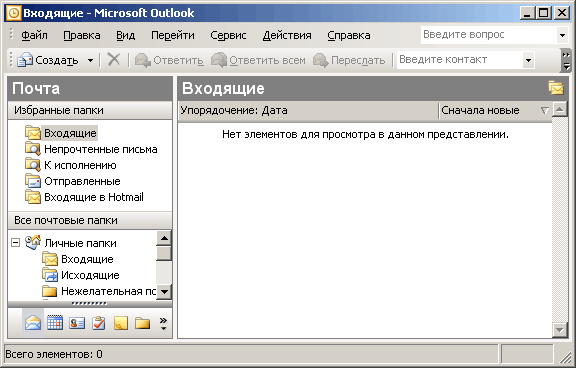Click inside the Введите вопрос field

(489, 35)
